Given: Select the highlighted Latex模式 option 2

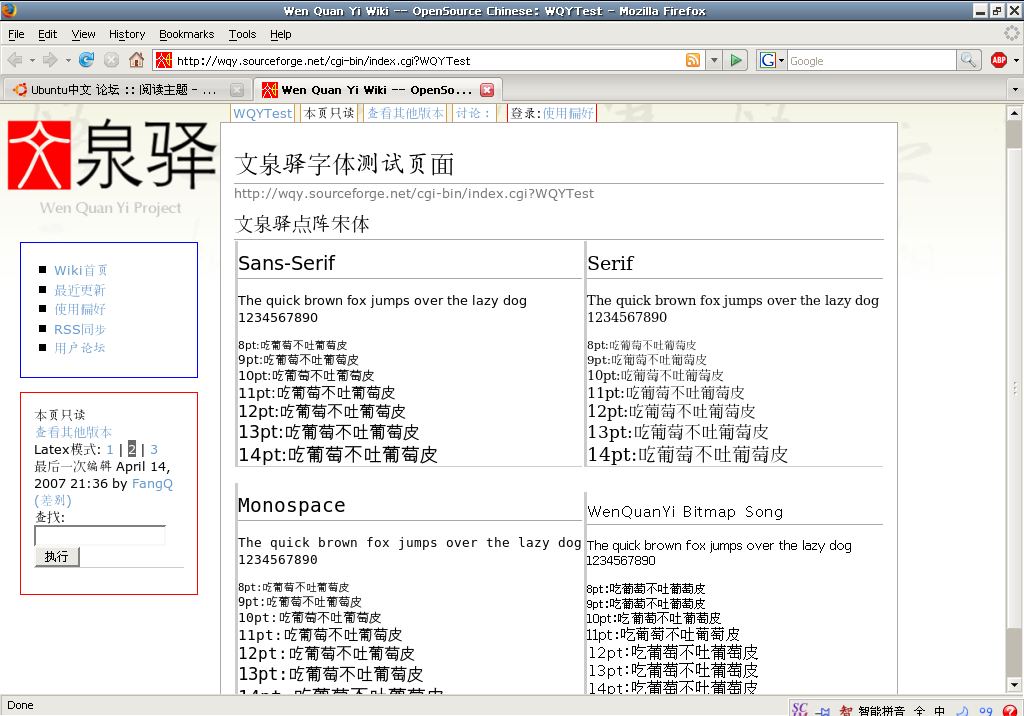Looking at the screenshot, I should pos(132,449).
